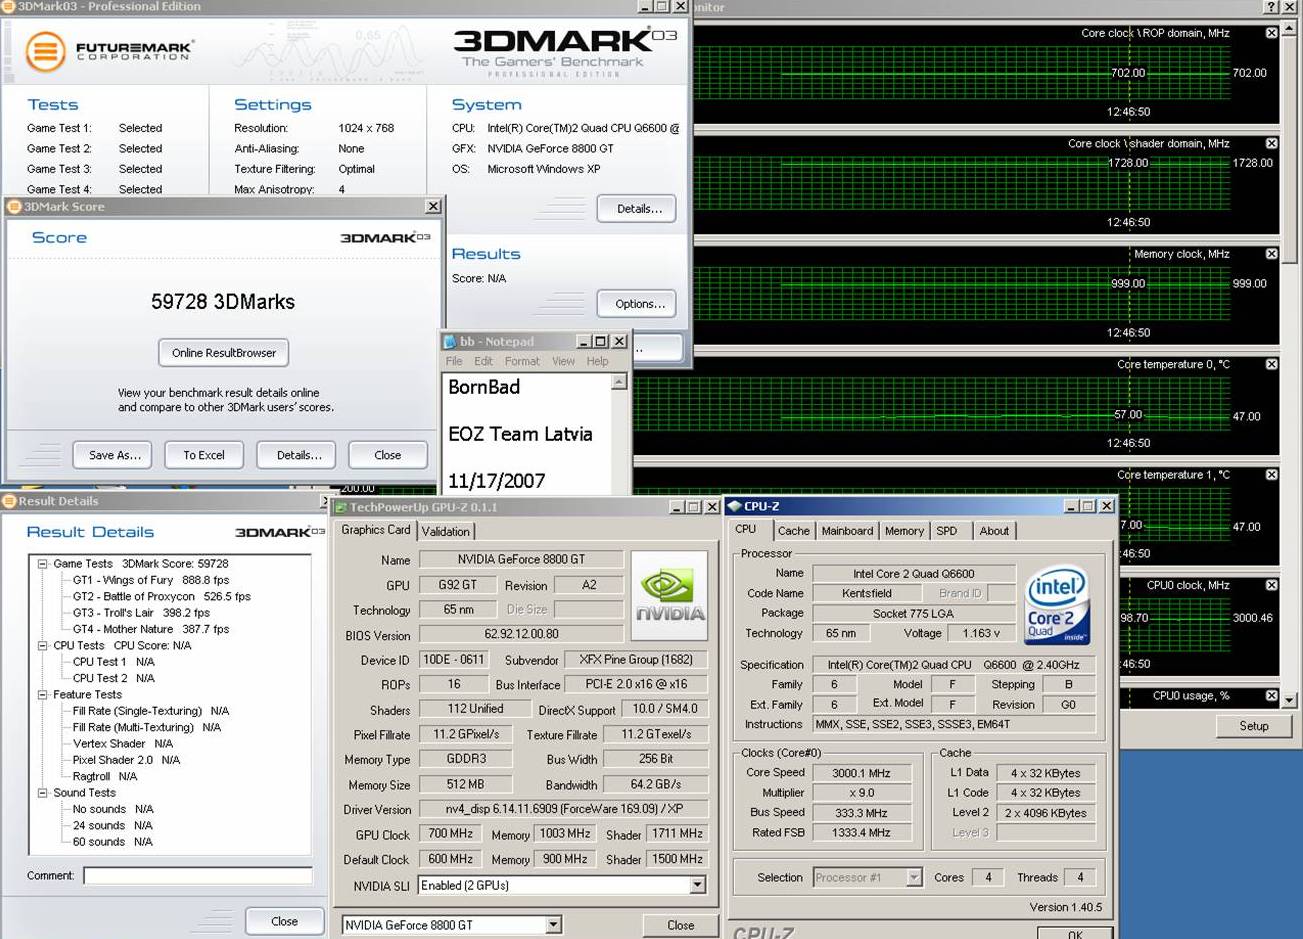
Task: Select Ragtroll tree row
Action: click(105, 777)
